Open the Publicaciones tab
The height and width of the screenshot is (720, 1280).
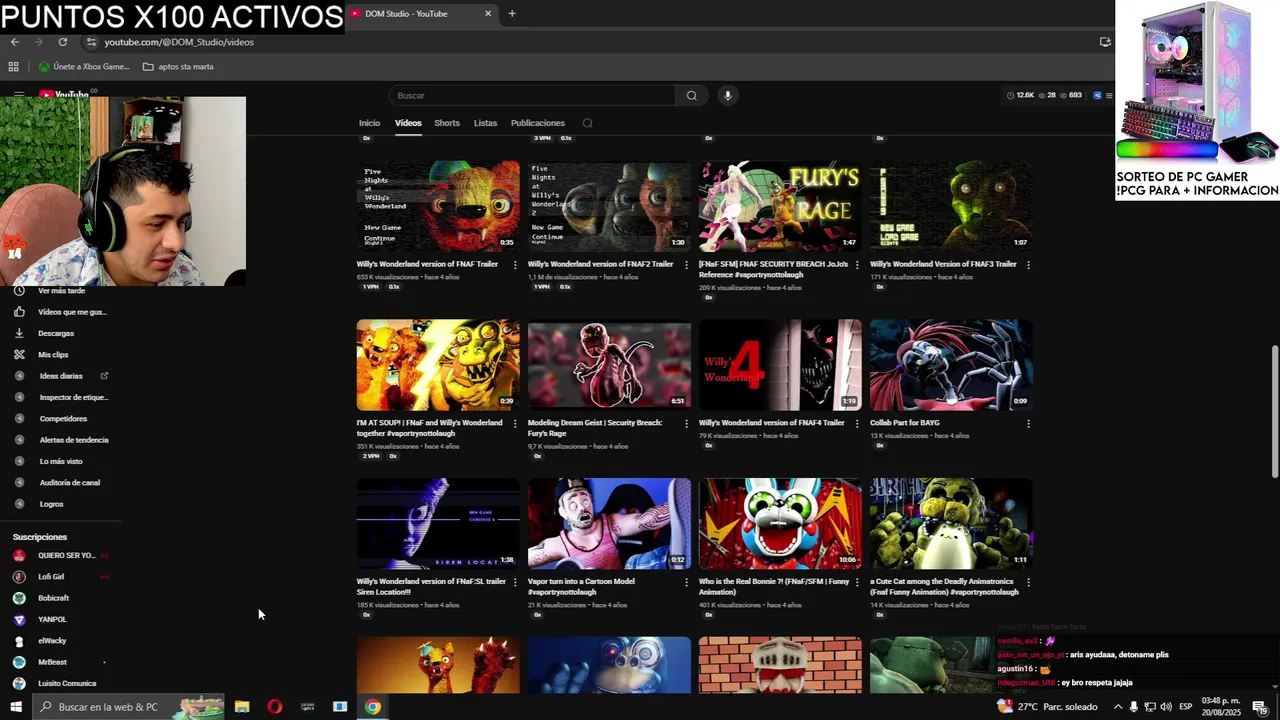point(537,123)
